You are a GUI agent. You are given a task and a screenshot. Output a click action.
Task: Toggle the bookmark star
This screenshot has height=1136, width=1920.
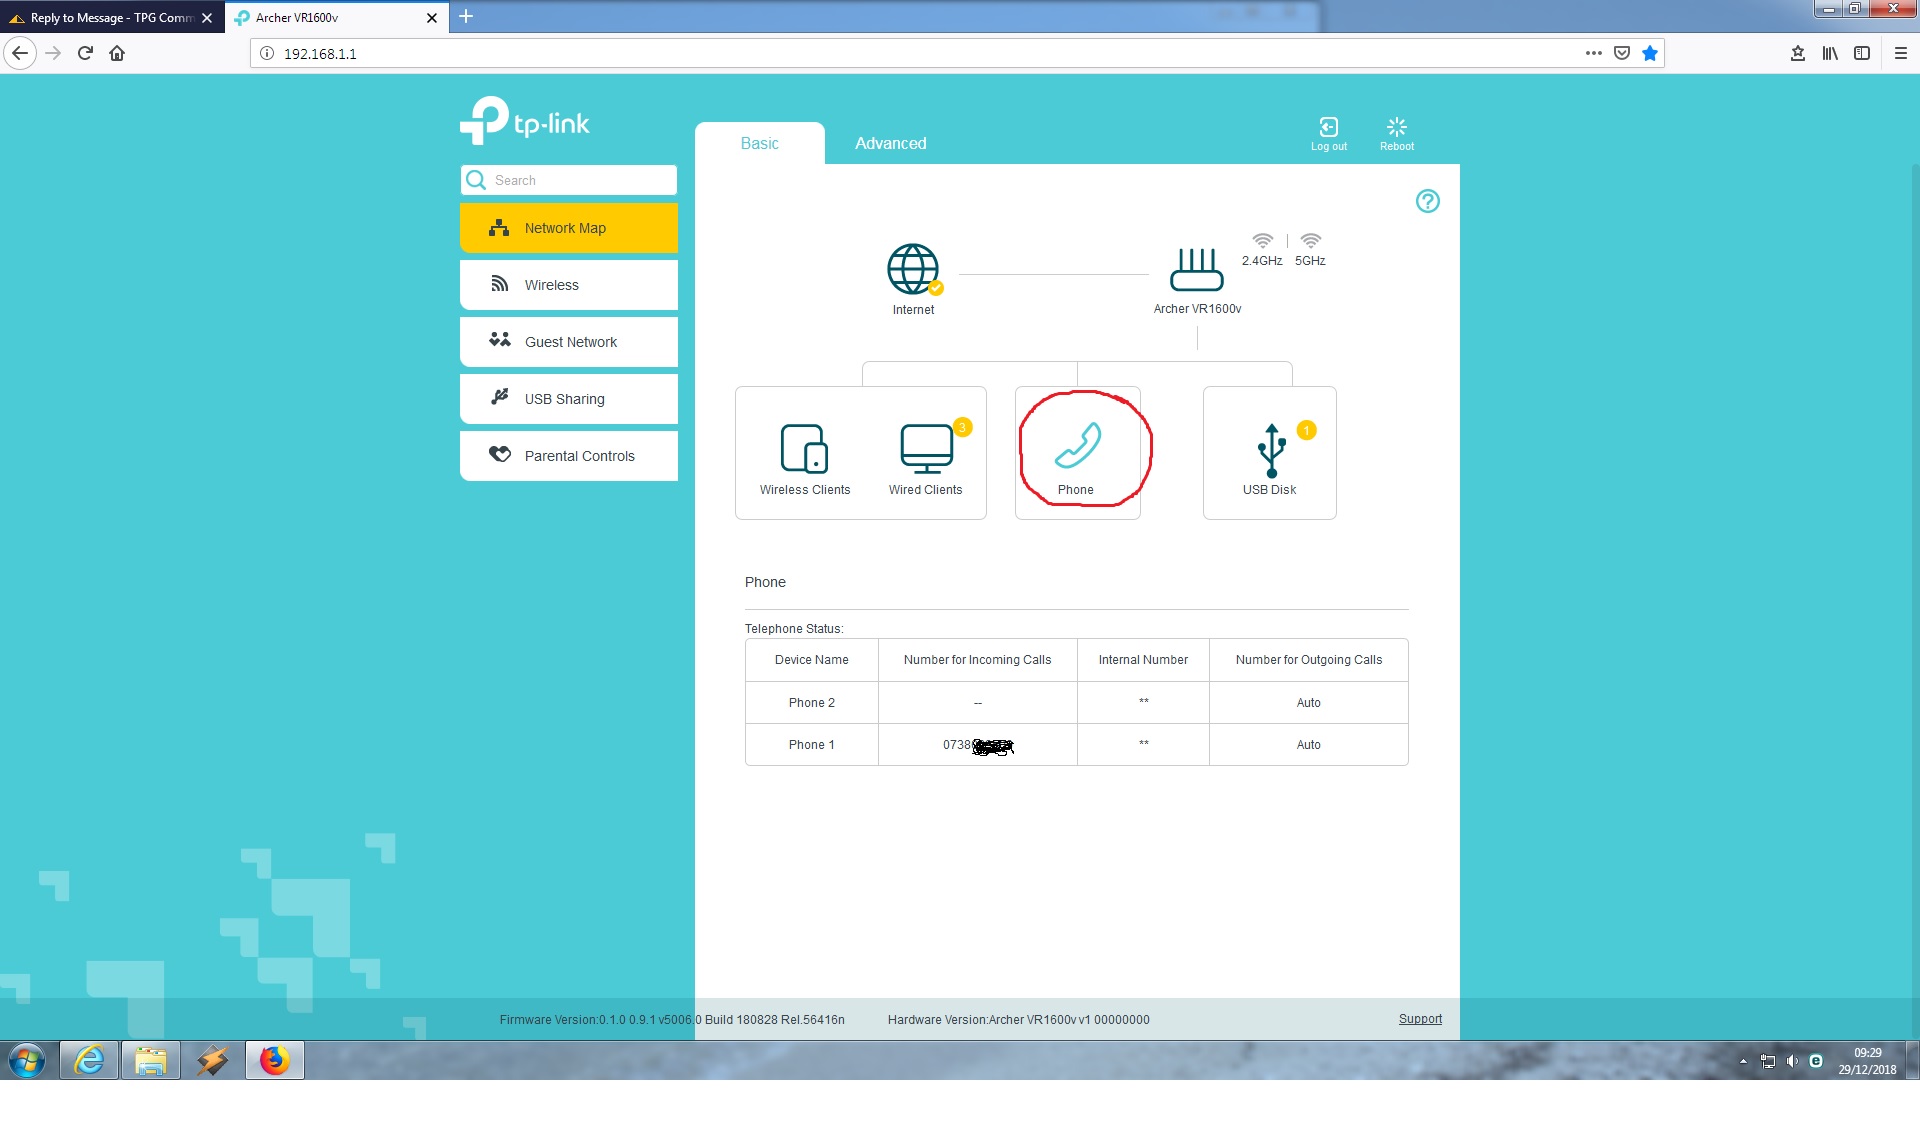point(1650,53)
